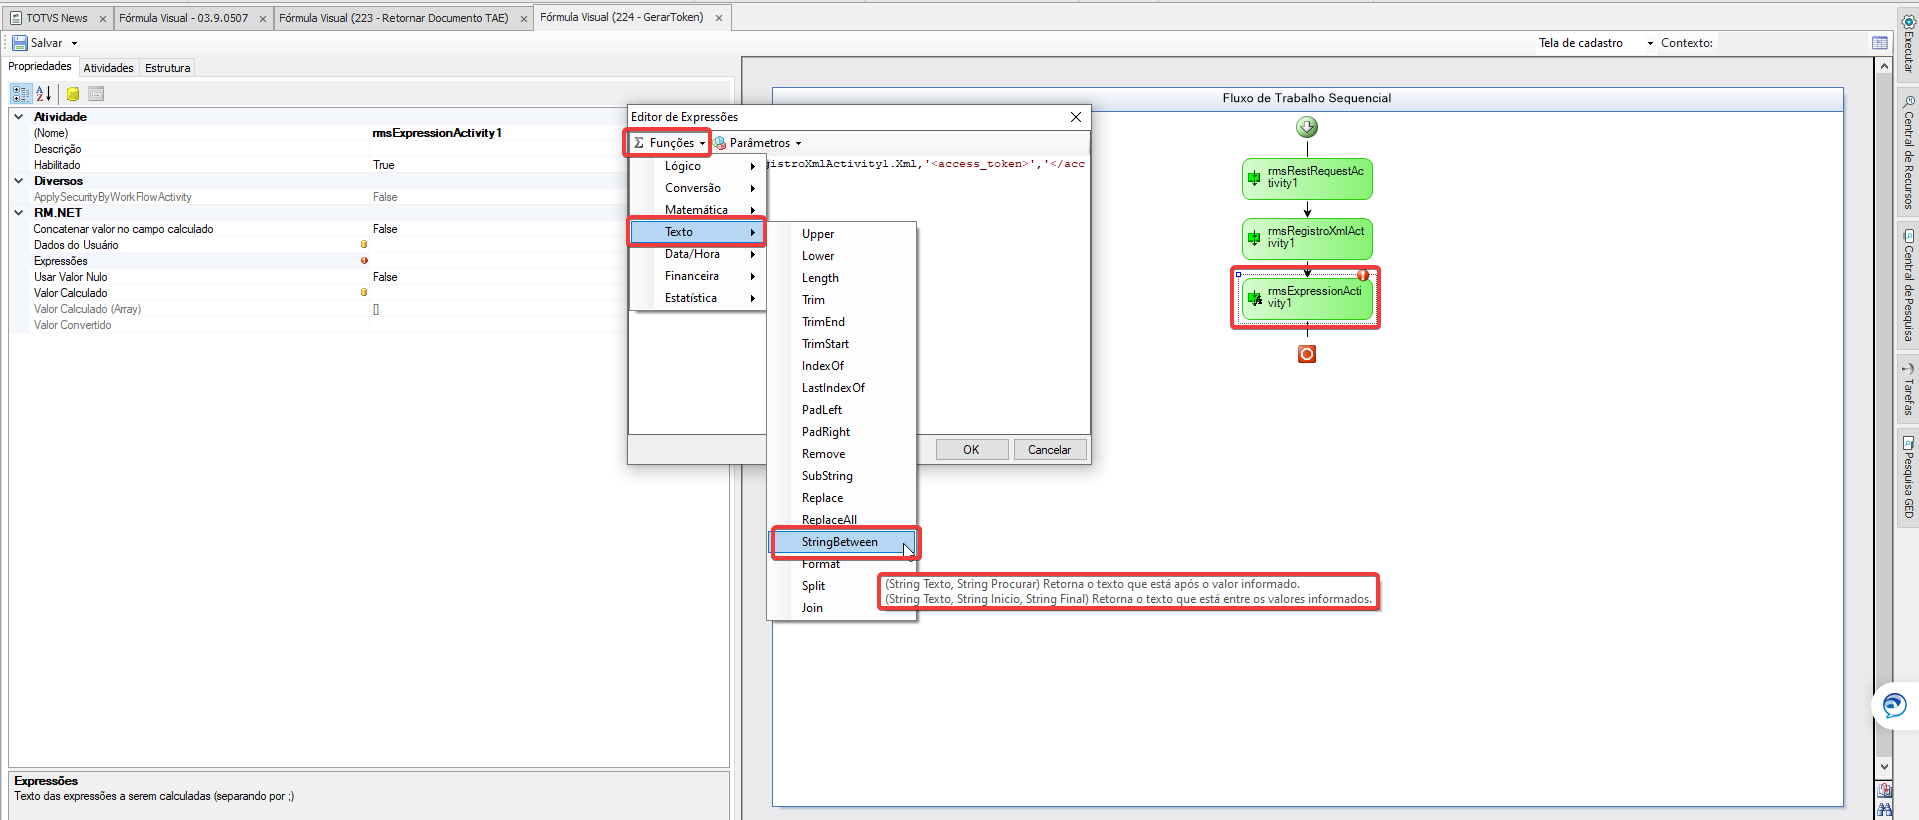Collapse the Diversos category

(18, 181)
